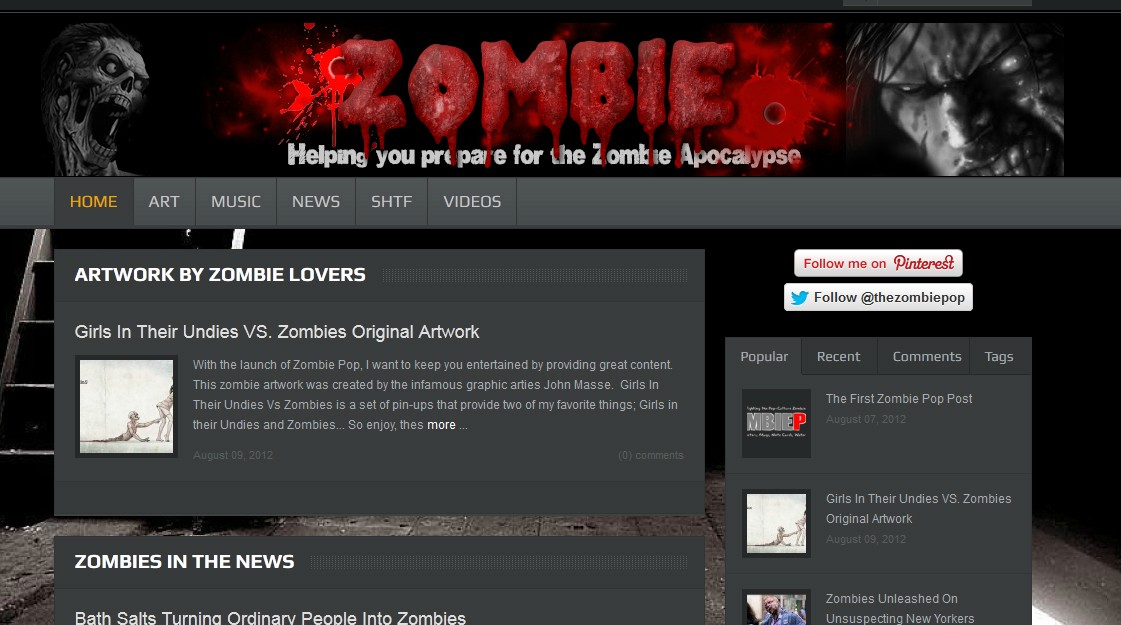The image size is (1121, 625).
Task: Click the Twitter bird icon
Action: (799, 297)
